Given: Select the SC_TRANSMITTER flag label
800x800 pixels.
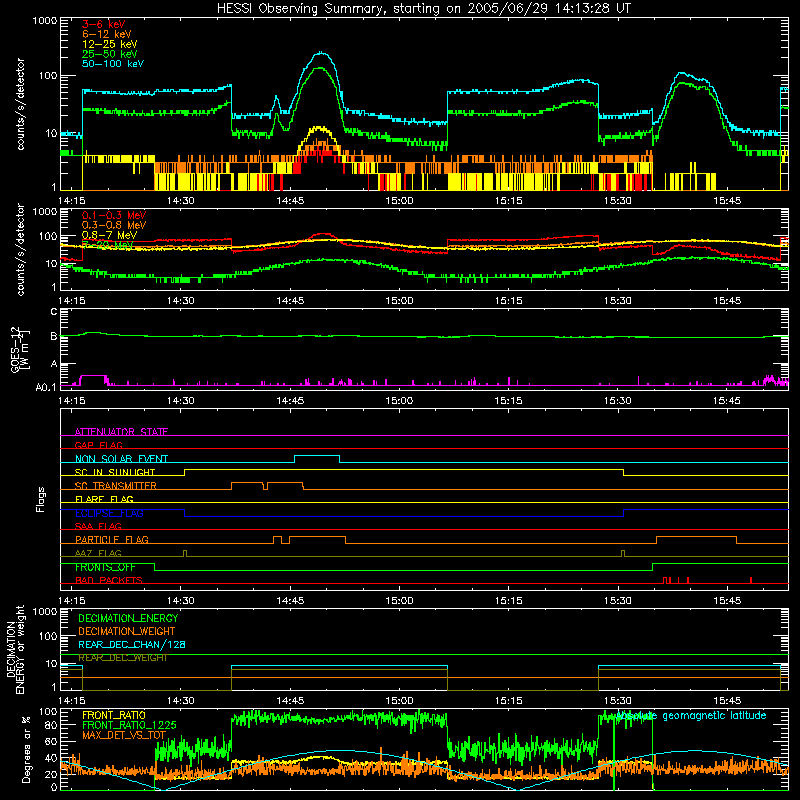Looking at the screenshot, I should point(116,486).
